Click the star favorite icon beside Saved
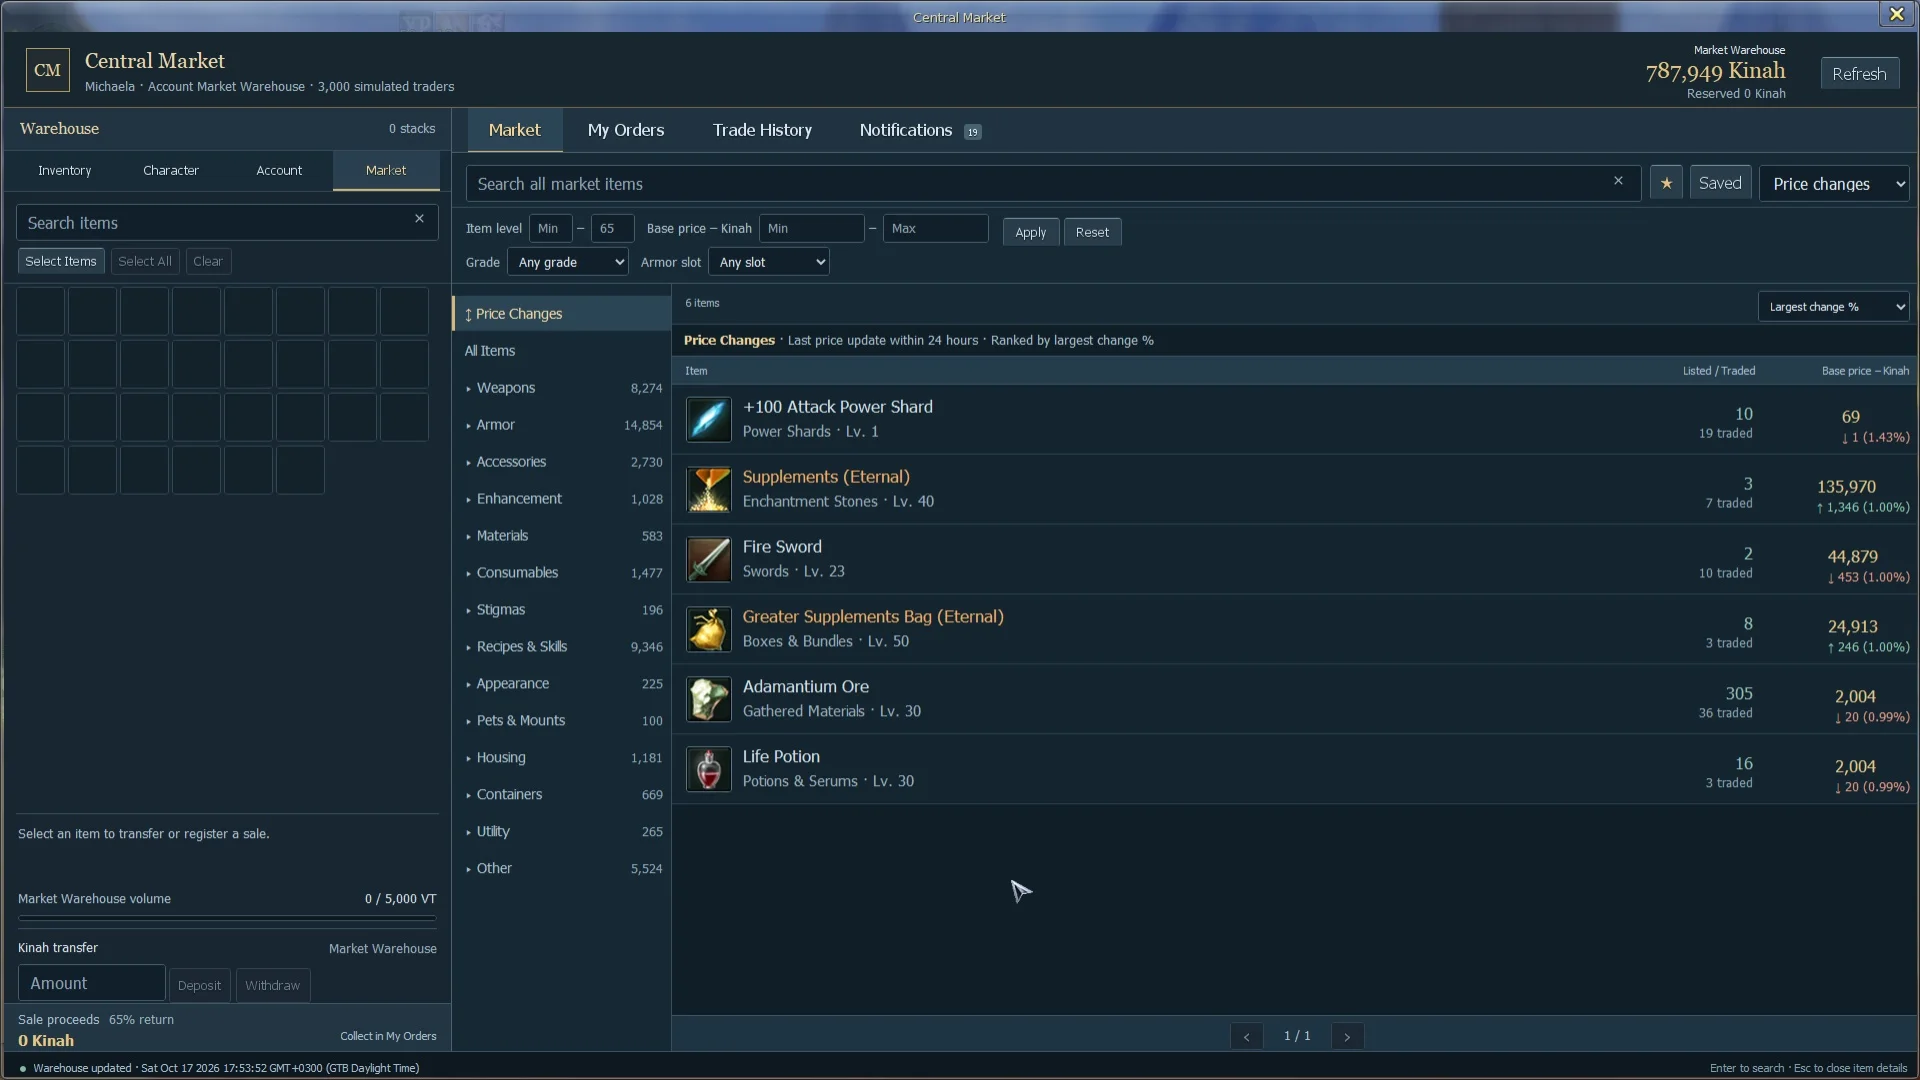The image size is (1920, 1080). [x=1666, y=183]
